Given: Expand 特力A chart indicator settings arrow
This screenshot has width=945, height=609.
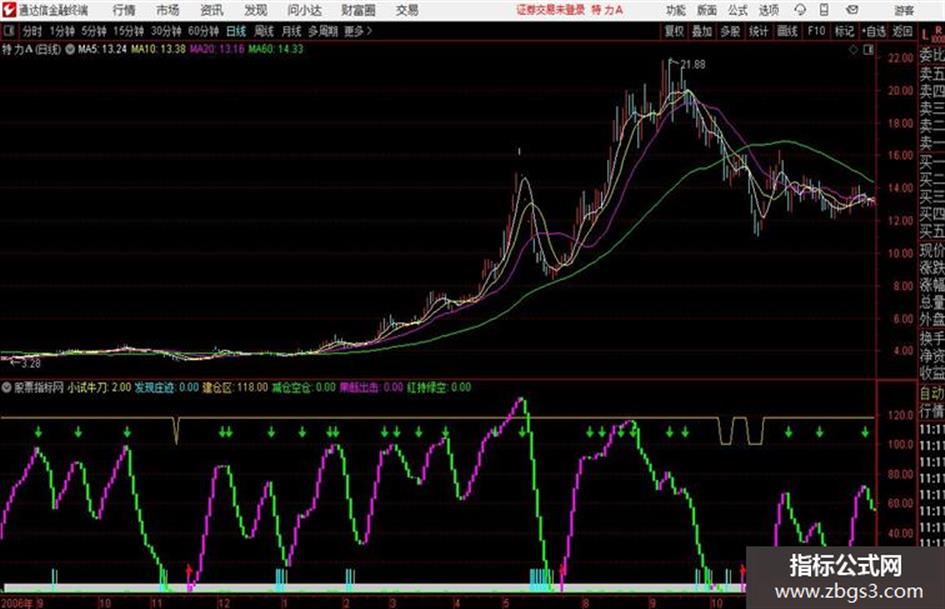Looking at the screenshot, I should 70,49.
